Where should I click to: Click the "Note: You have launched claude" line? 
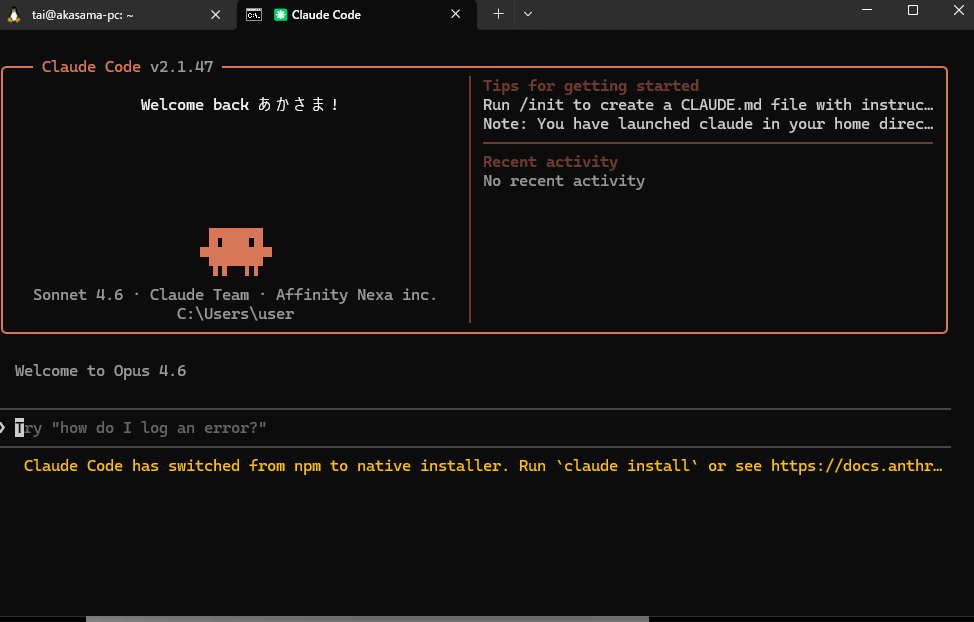pyautogui.click(x=708, y=124)
